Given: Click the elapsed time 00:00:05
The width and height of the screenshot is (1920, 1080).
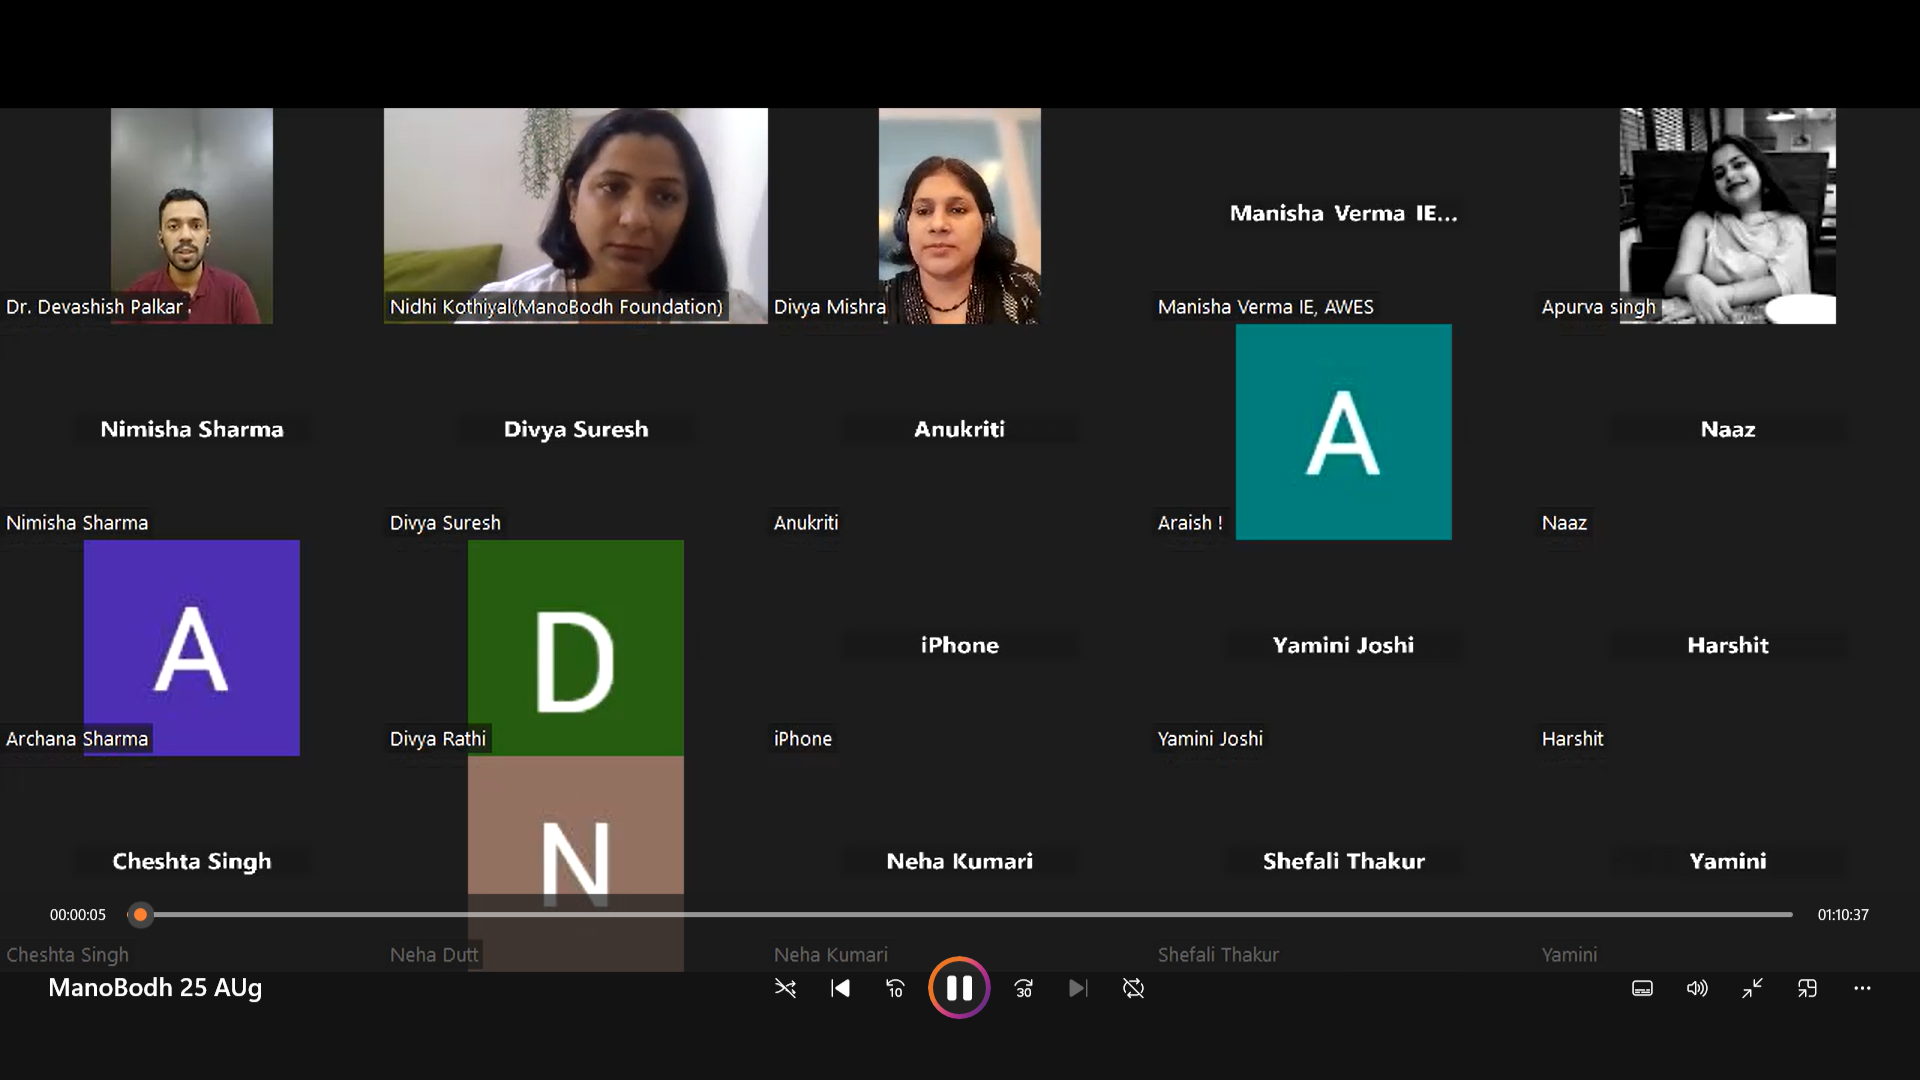Looking at the screenshot, I should pyautogui.click(x=78, y=915).
